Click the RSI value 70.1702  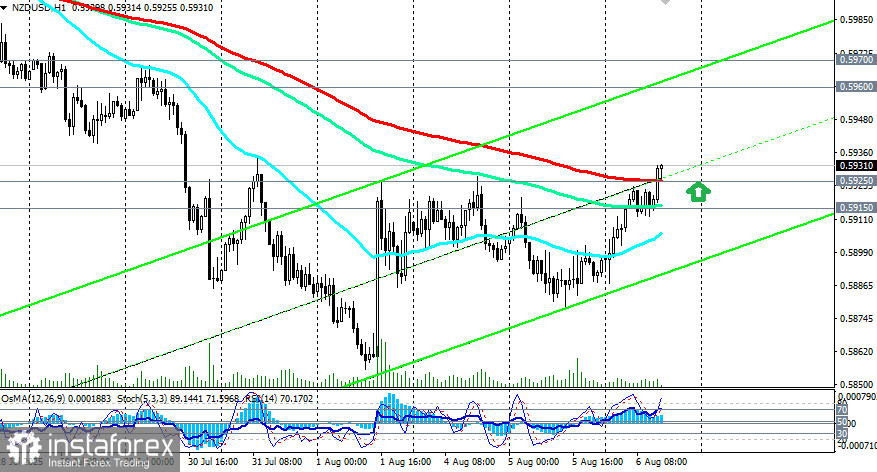point(298,399)
